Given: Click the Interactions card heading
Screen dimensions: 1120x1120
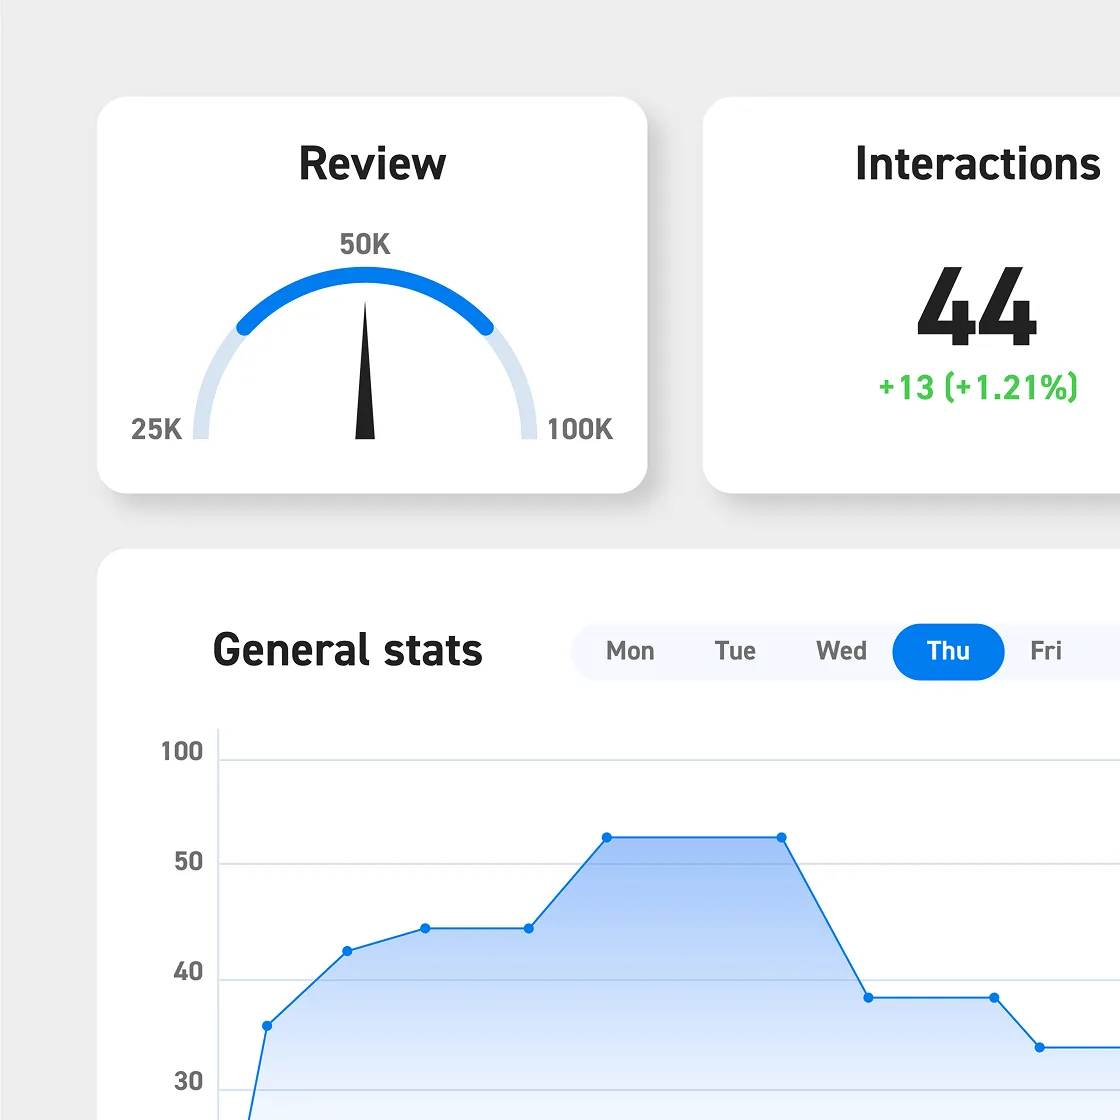Looking at the screenshot, I should coord(977,163).
